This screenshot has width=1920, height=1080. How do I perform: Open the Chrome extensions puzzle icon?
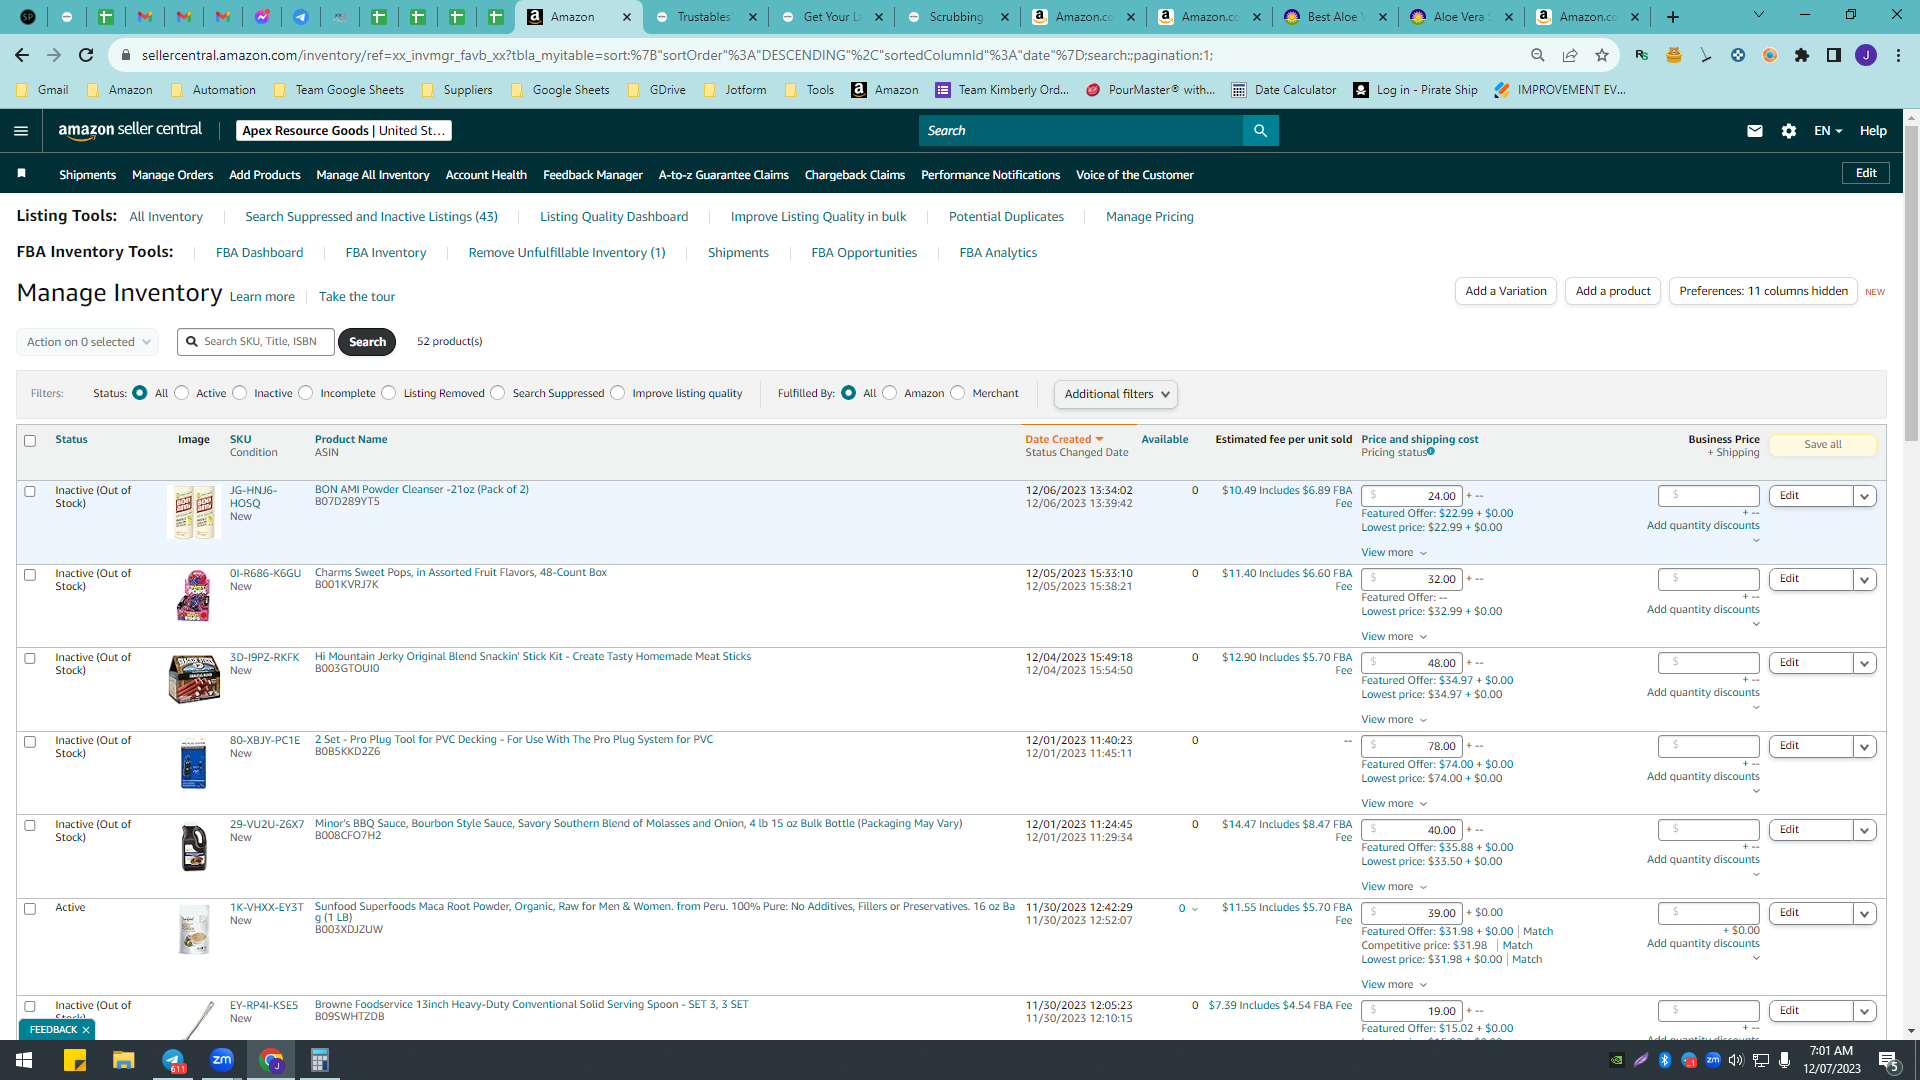pyautogui.click(x=1802, y=55)
